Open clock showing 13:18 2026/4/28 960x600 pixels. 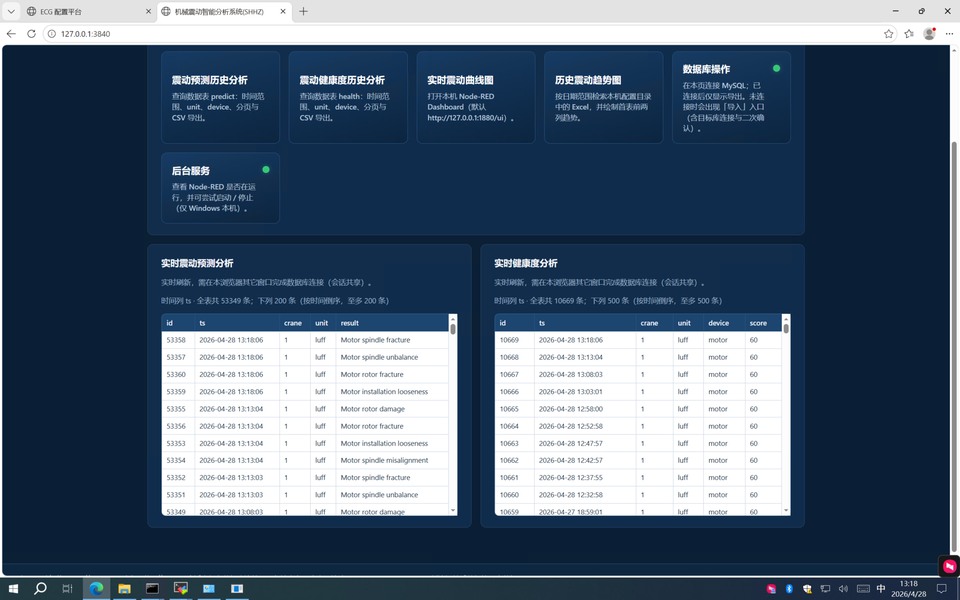[909, 588]
